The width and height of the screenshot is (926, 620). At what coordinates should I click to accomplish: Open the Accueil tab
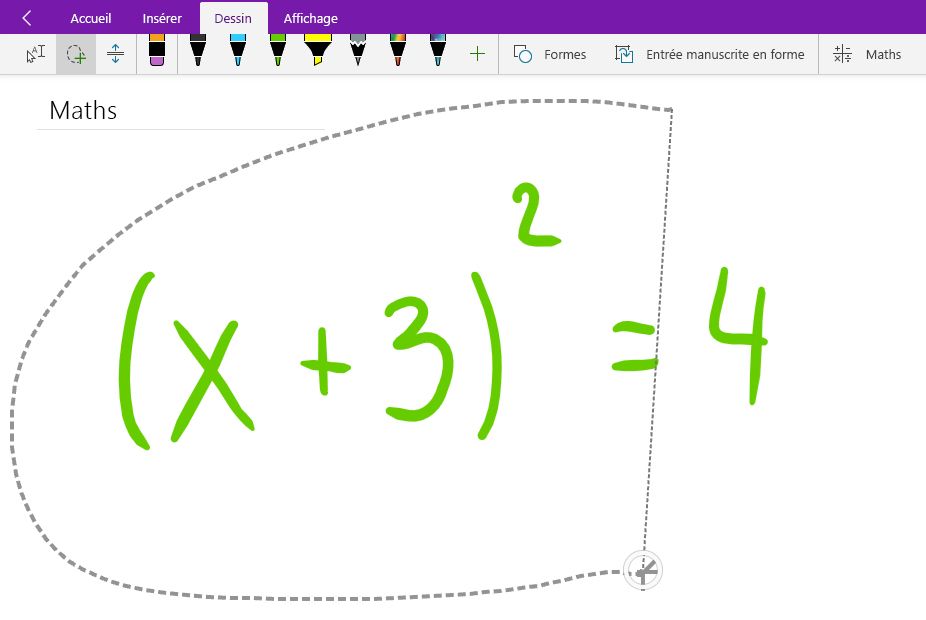pyautogui.click(x=90, y=18)
